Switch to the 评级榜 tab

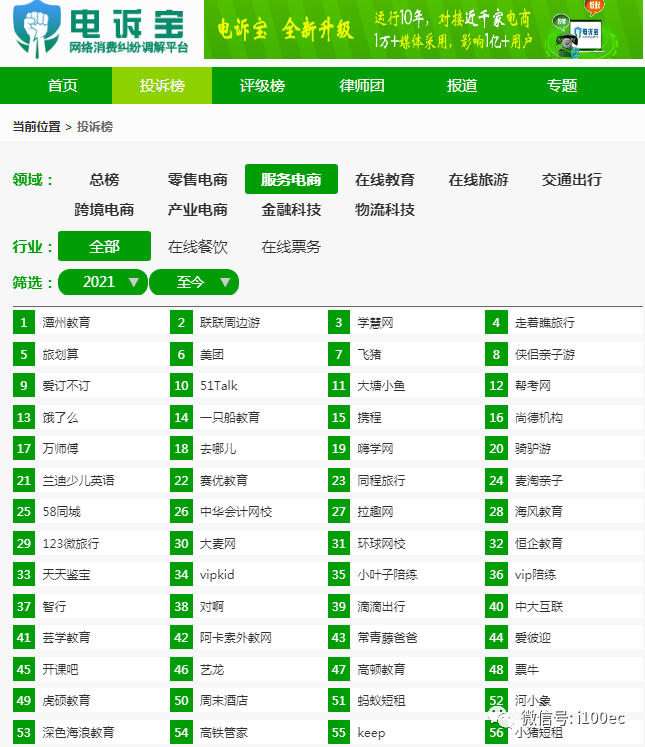[x=262, y=85]
